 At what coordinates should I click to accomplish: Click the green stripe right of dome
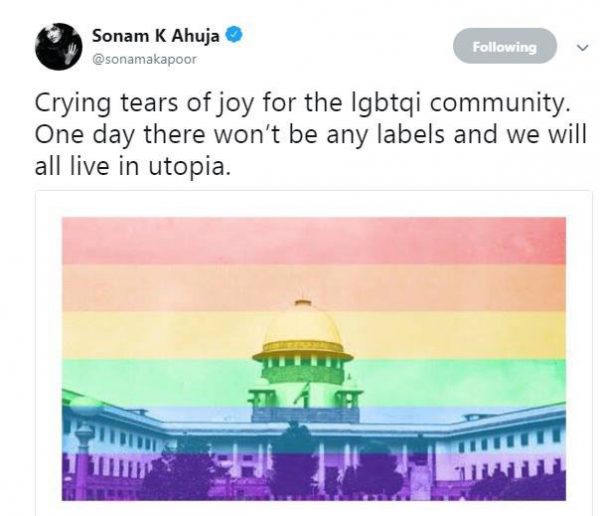point(459,382)
